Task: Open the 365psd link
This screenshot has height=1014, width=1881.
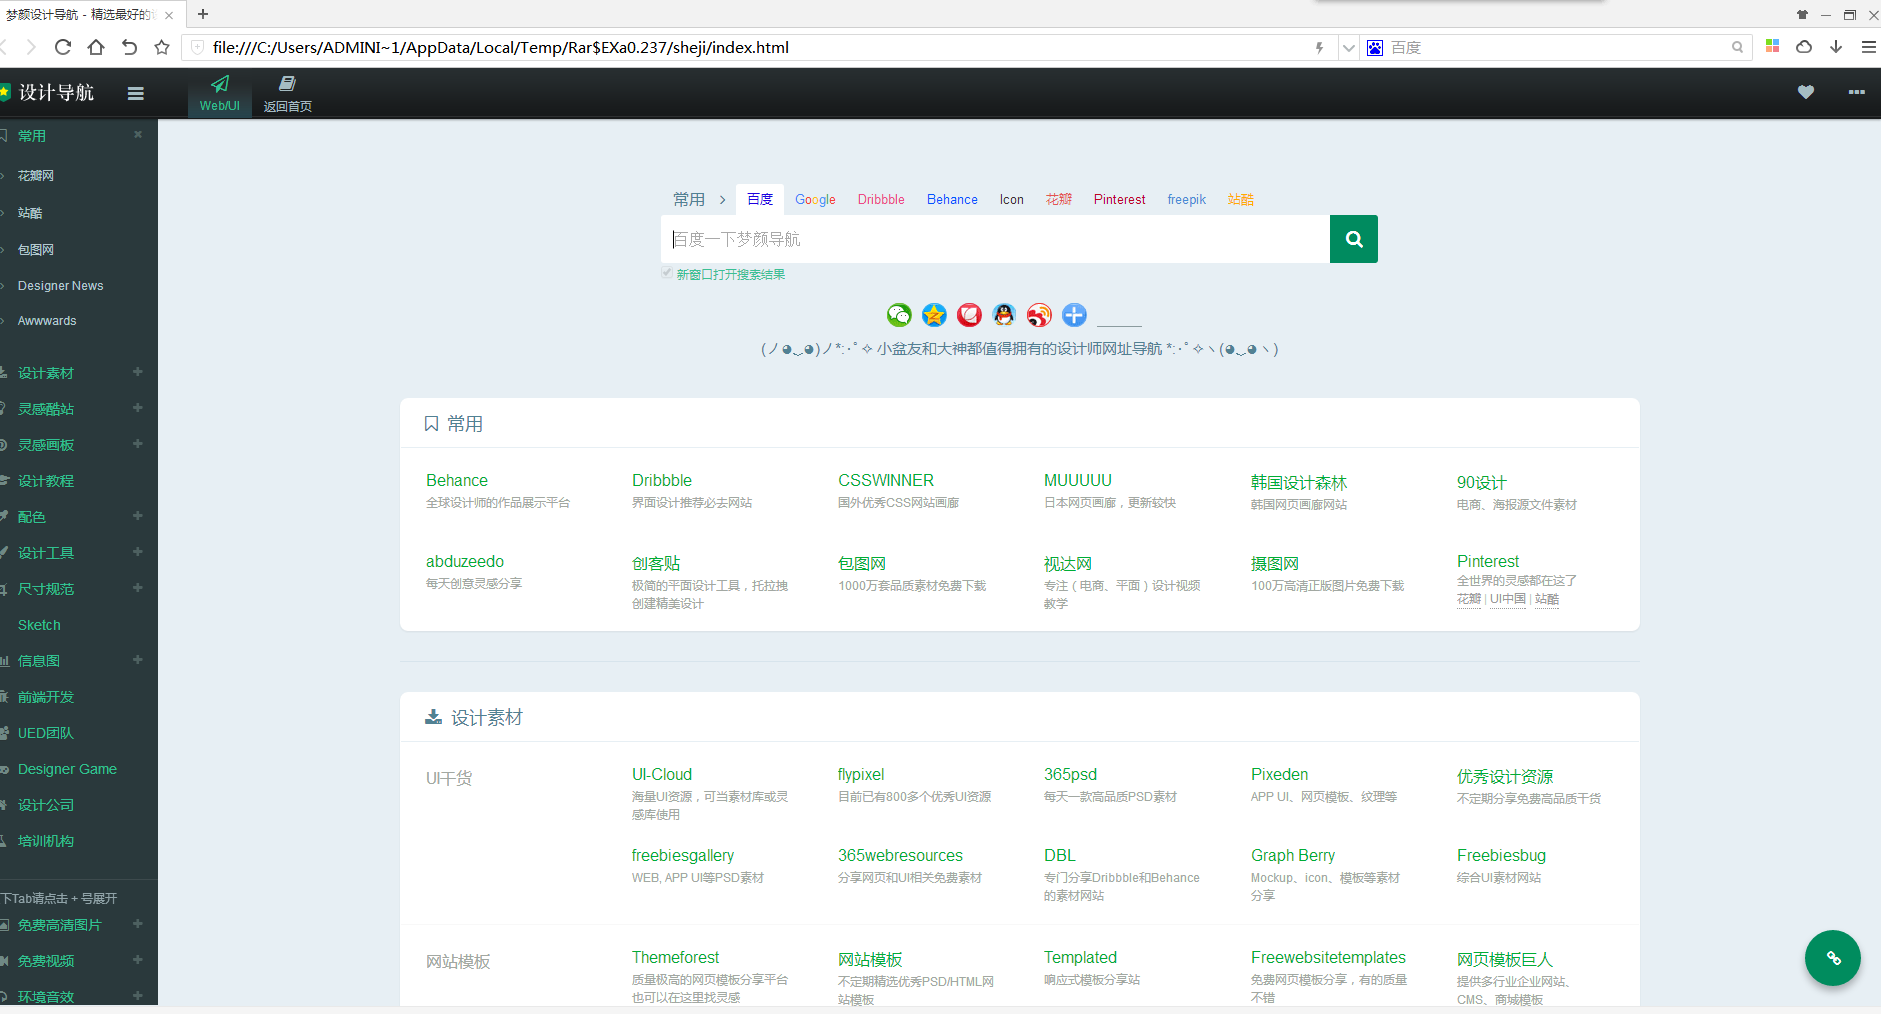Action: tap(1070, 775)
